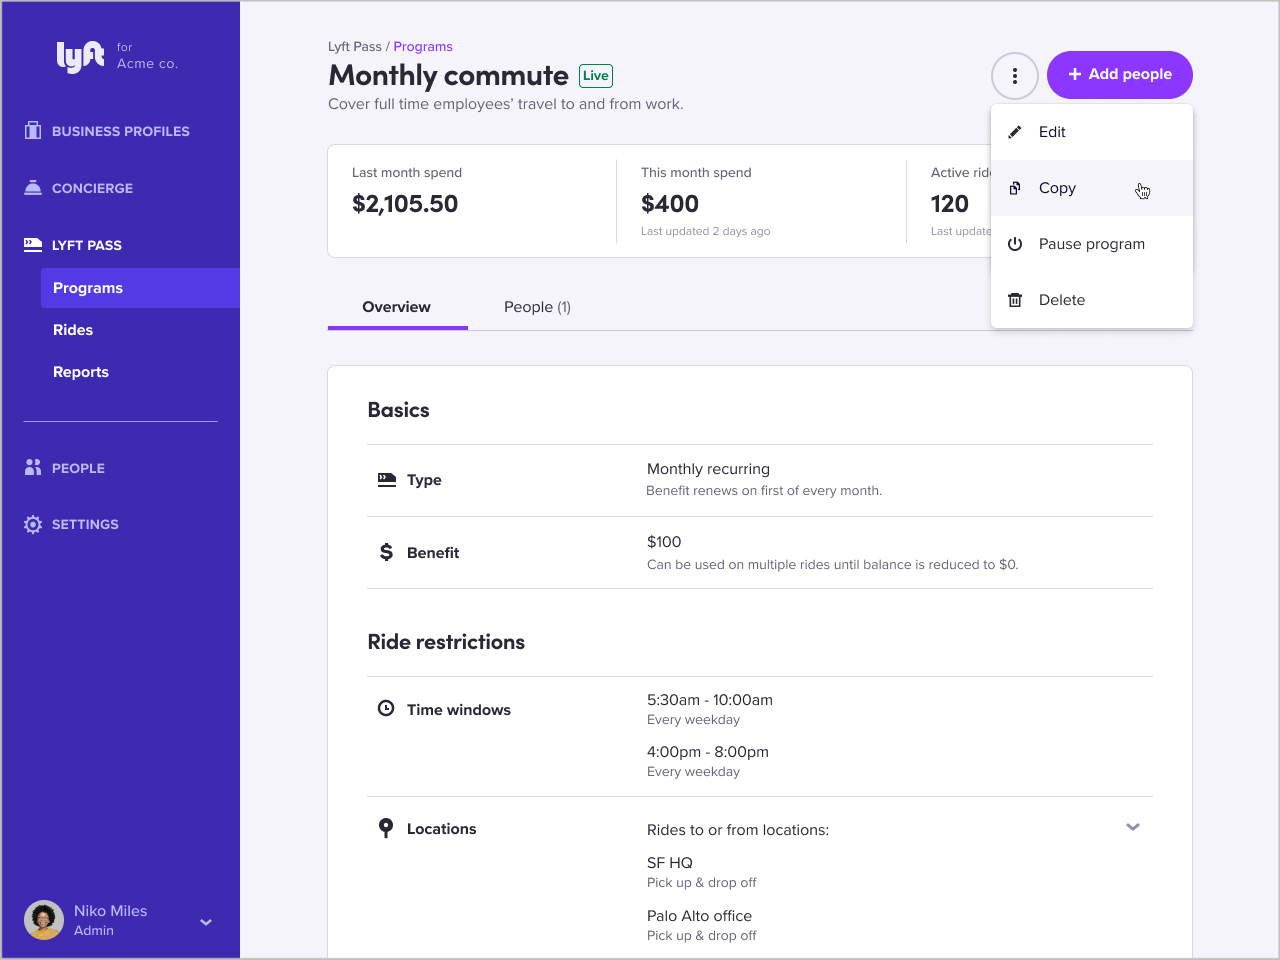
Task: Click the $400 this month spend value
Action: (x=670, y=204)
